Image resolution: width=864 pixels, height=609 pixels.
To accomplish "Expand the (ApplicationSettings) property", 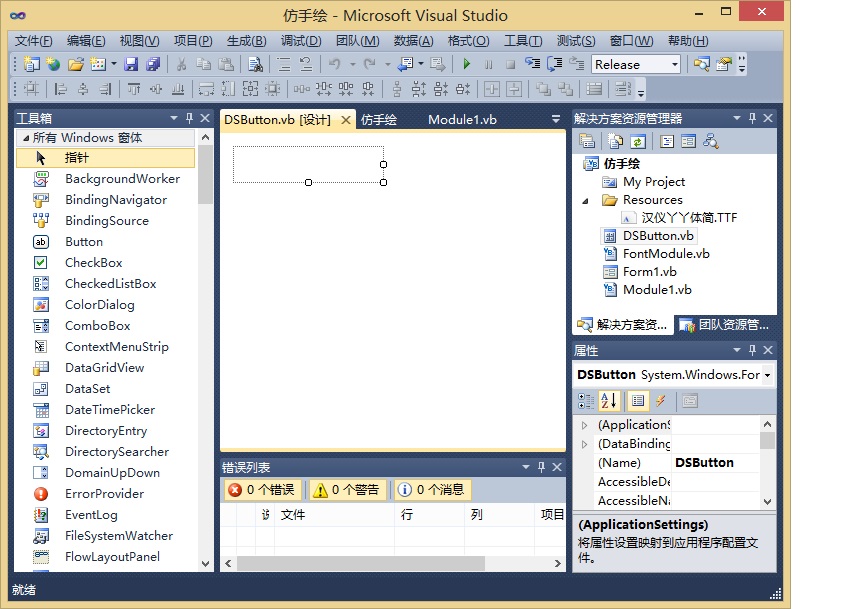I will pos(585,425).
